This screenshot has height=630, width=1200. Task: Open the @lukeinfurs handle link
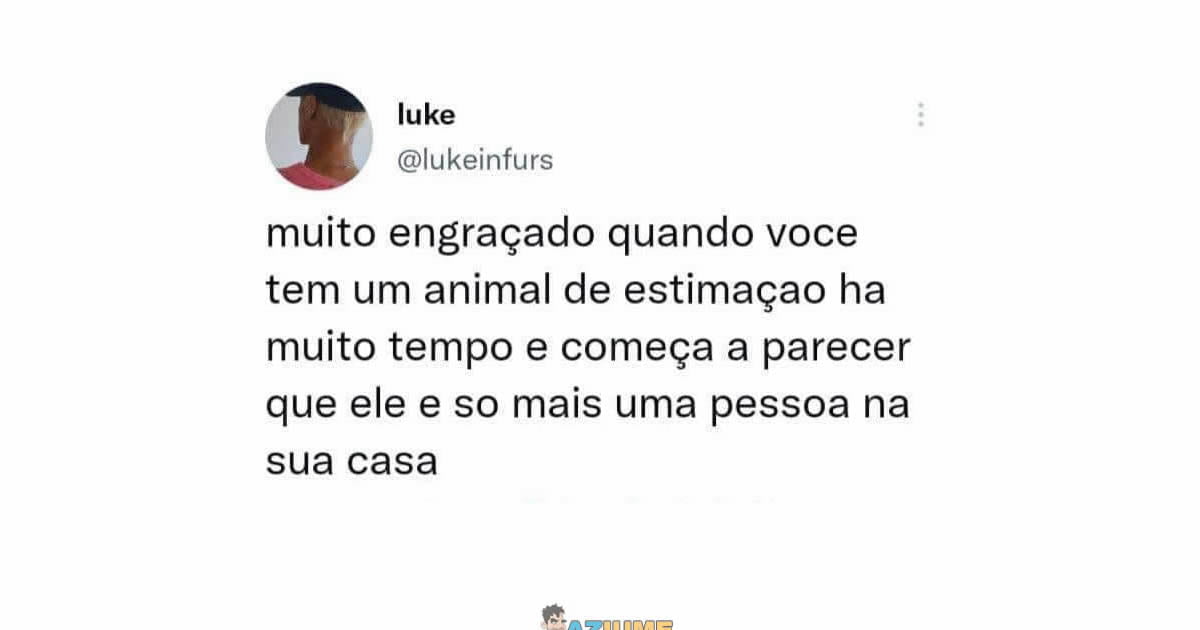click(x=475, y=160)
